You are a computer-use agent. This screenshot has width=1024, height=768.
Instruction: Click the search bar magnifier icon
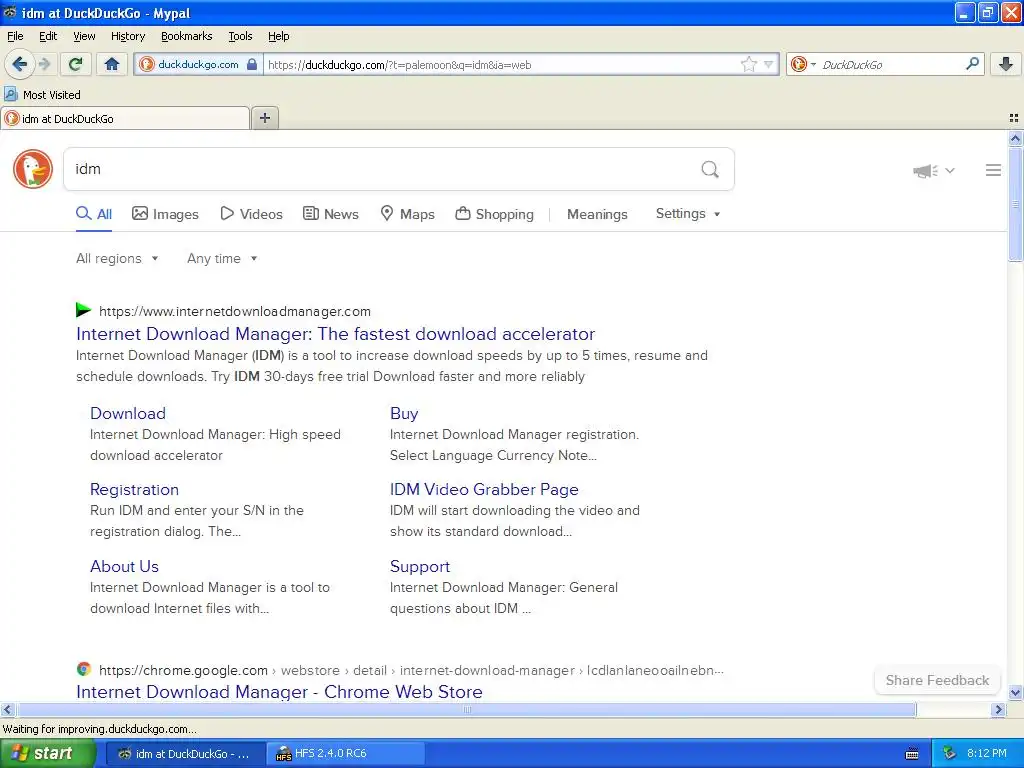click(x=972, y=64)
